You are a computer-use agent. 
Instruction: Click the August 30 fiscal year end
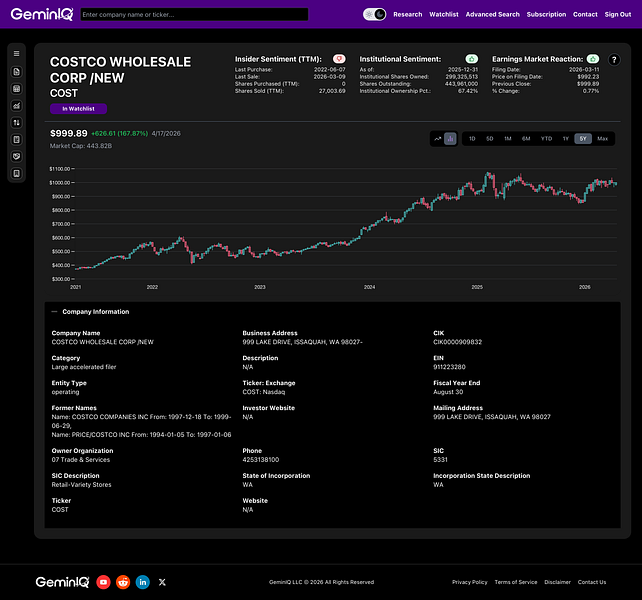coord(448,392)
